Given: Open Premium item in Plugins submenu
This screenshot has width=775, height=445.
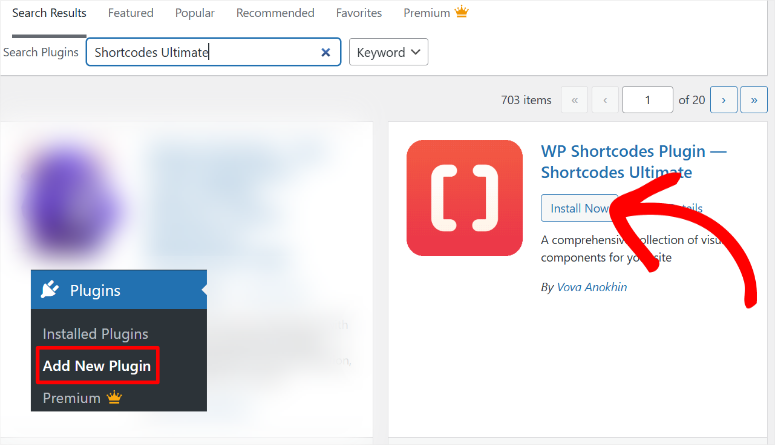Looking at the screenshot, I should (82, 398).
